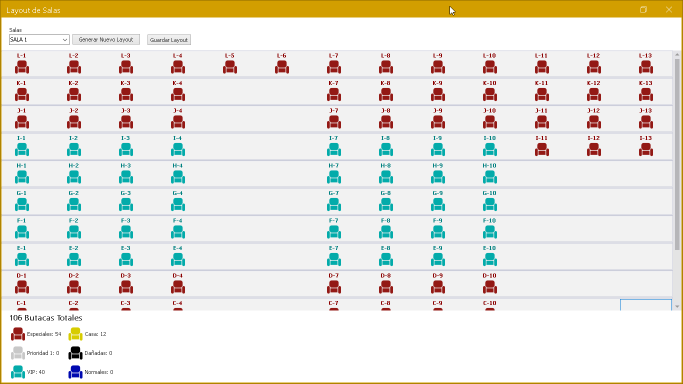The width and height of the screenshot is (683, 384).
Task: Click seat F-2
Action: pos(74,232)
